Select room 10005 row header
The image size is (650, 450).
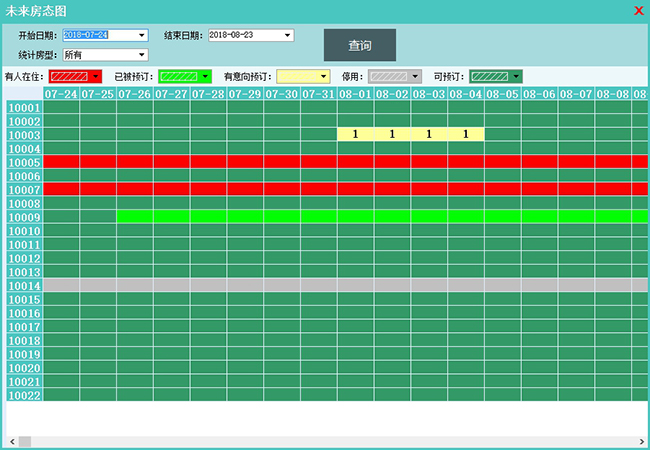click(x=24, y=162)
